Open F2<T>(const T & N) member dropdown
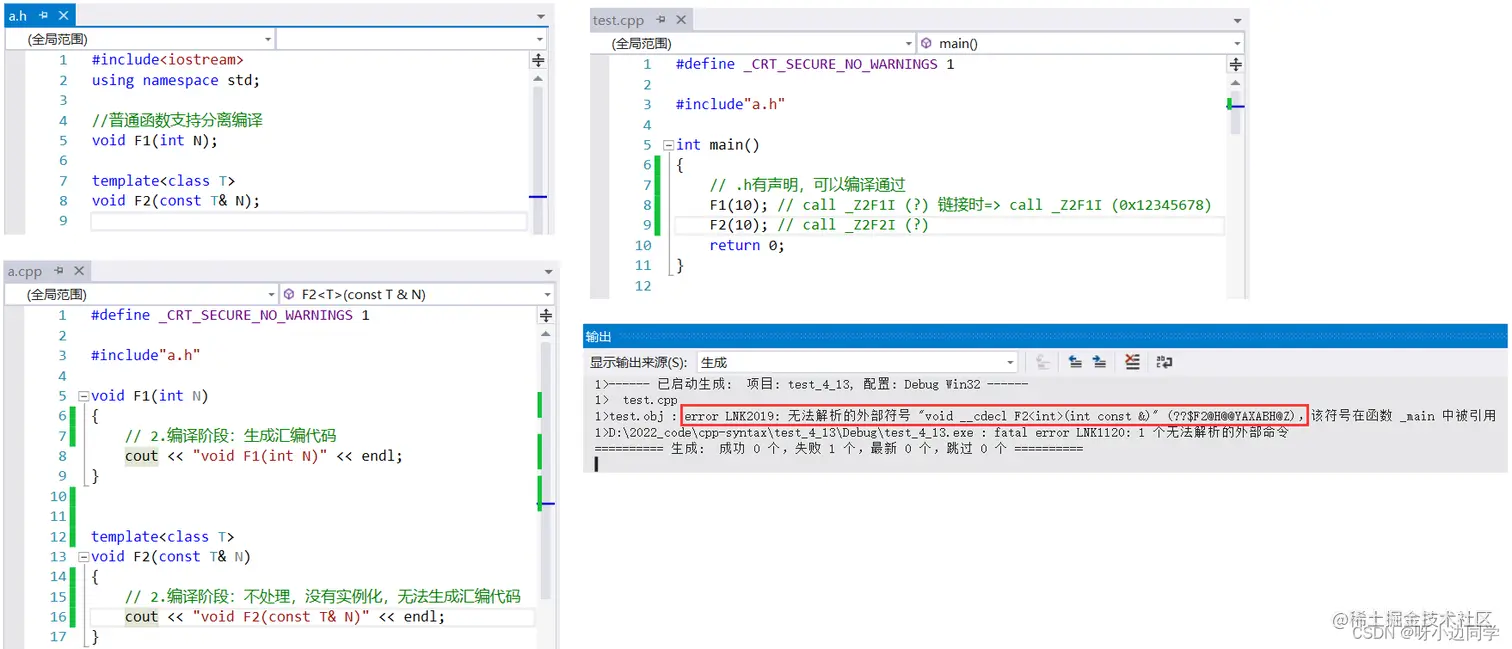Image resolution: width=1512 pixels, height=649 pixels. tap(416, 294)
